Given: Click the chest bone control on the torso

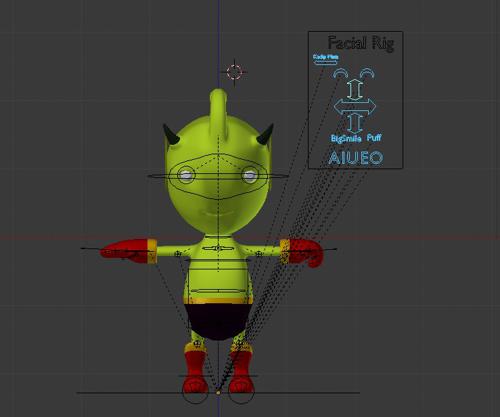Looking at the screenshot, I should coord(218,248).
